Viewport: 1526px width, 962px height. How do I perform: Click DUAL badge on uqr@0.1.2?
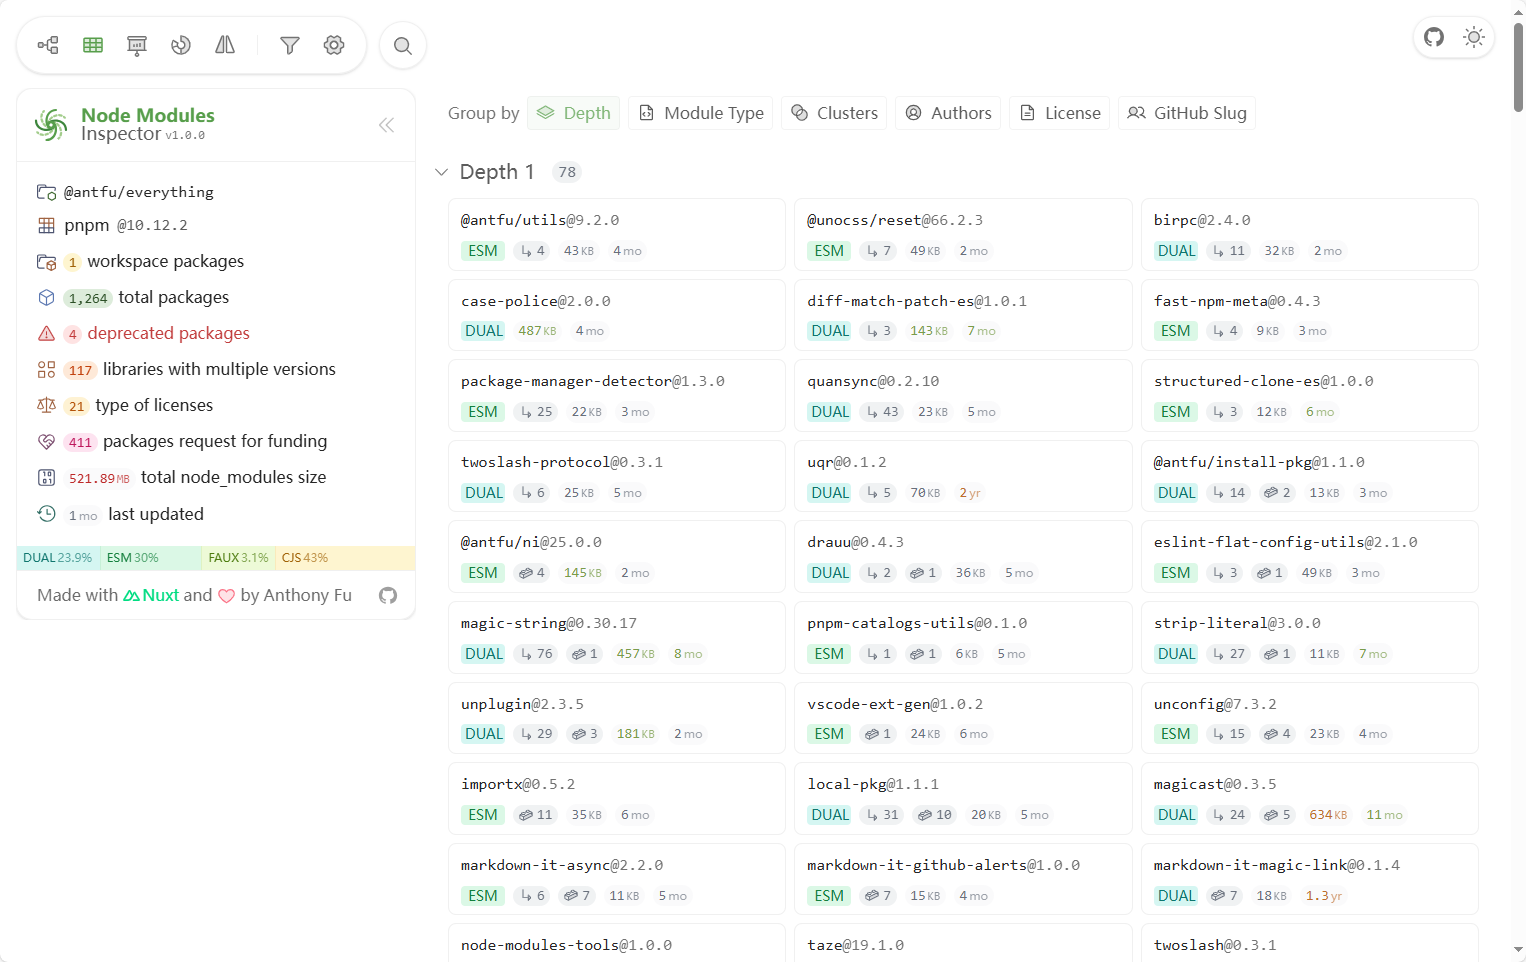[830, 493]
